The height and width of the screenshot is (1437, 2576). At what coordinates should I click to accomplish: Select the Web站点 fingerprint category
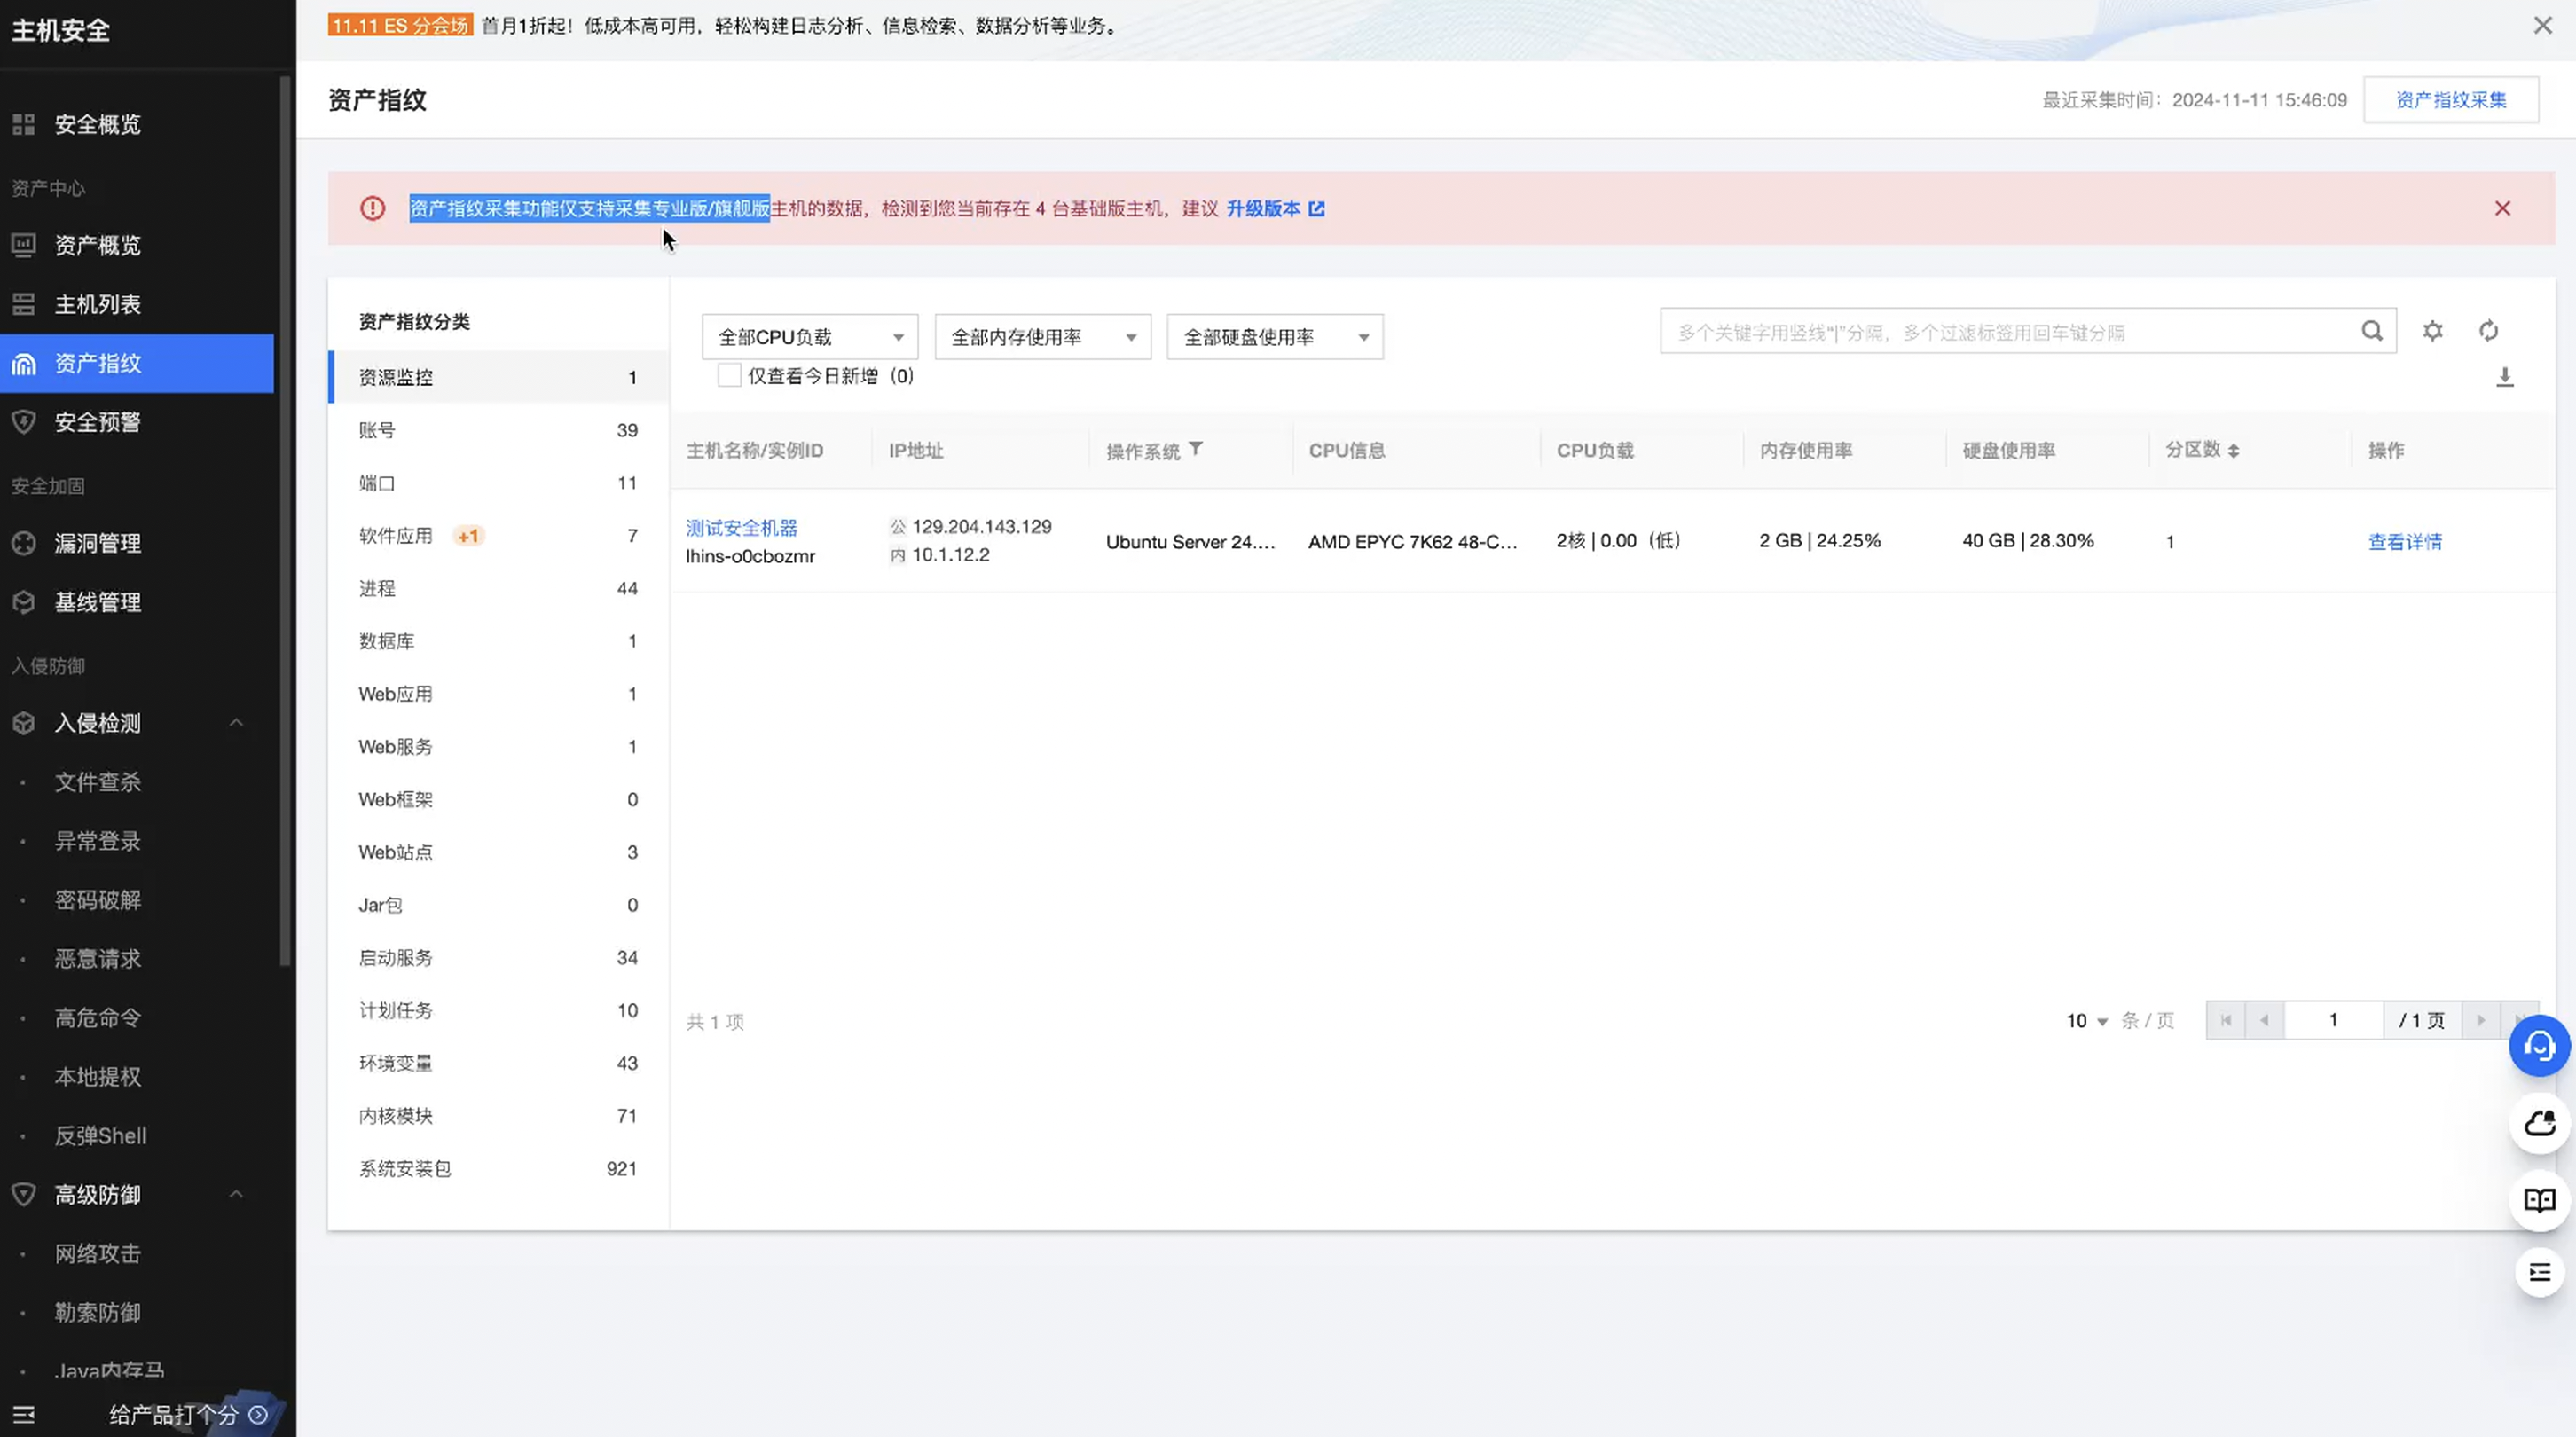coord(396,852)
